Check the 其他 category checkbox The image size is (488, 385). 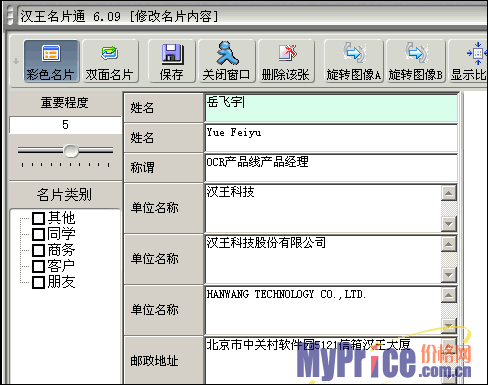pyautogui.click(x=38, y=219)
